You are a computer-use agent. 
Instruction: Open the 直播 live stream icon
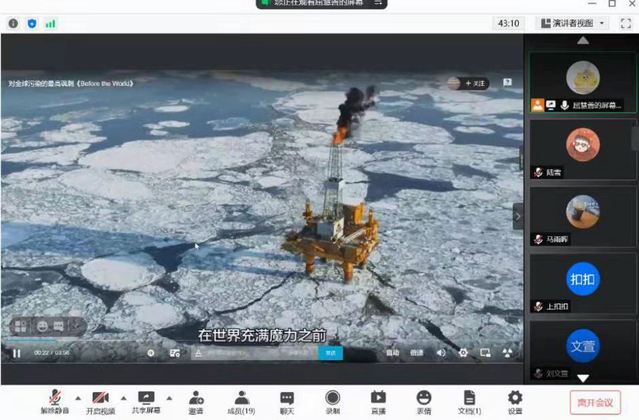tap(378, 402)
